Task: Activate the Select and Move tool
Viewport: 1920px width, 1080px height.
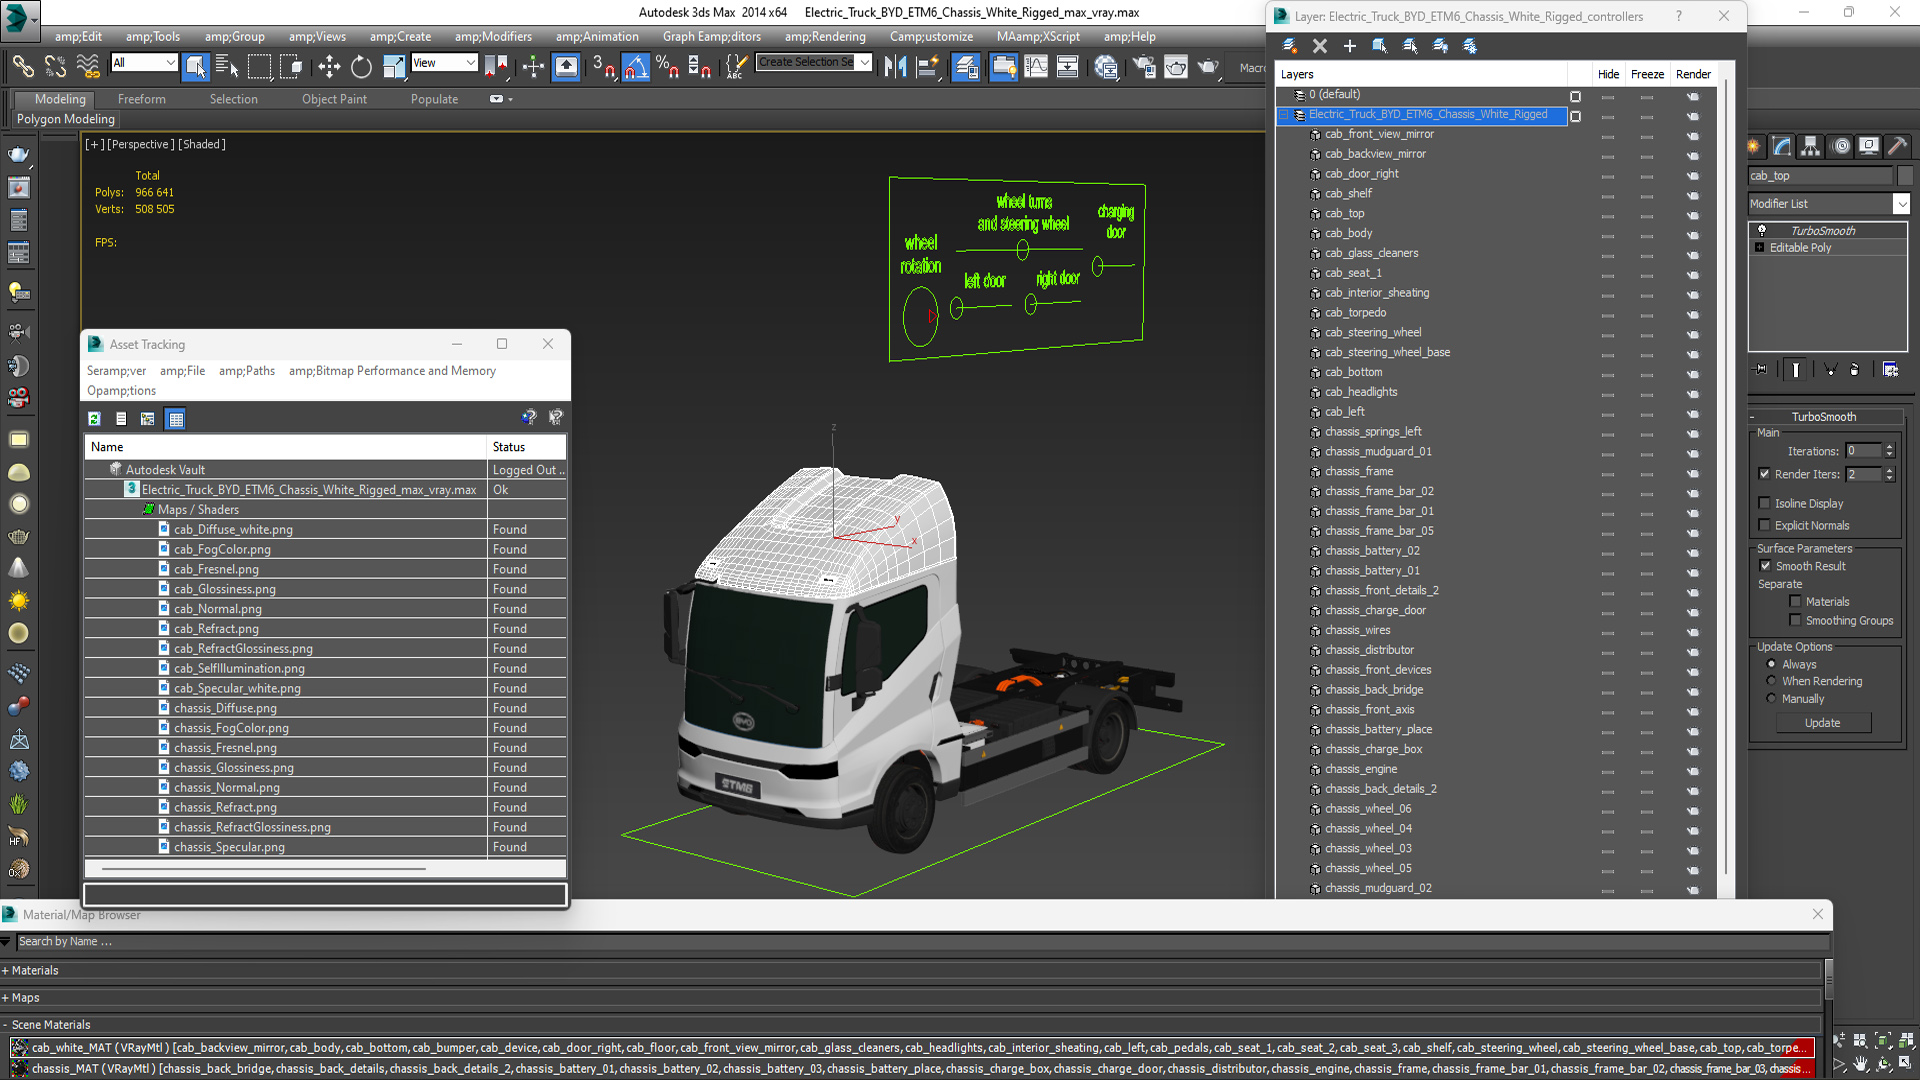Action: point(329,66)
